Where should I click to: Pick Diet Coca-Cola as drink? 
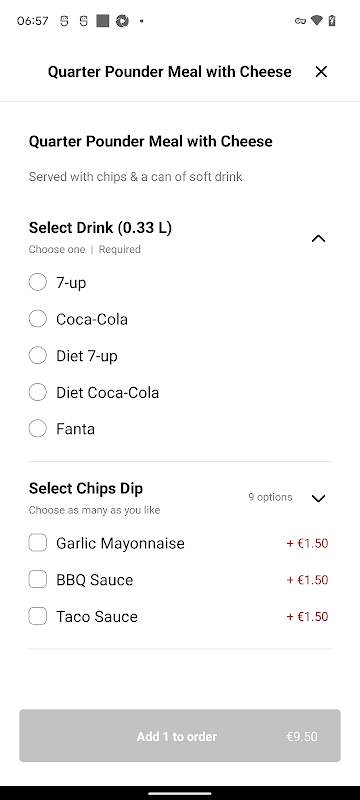(37, 392)
